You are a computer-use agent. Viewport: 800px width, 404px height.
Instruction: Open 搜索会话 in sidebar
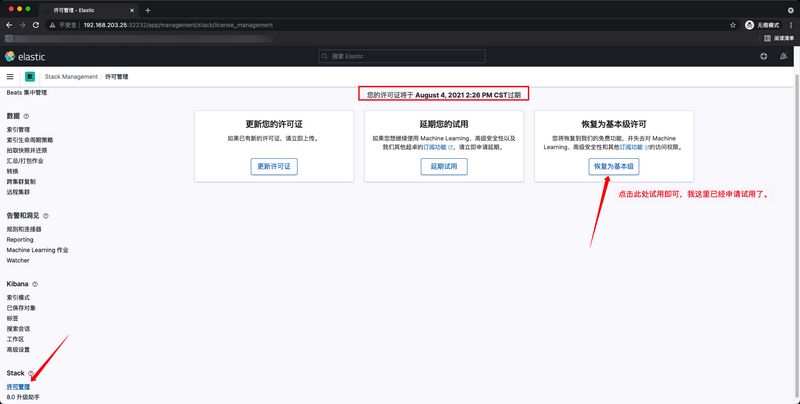pos(18,329)
